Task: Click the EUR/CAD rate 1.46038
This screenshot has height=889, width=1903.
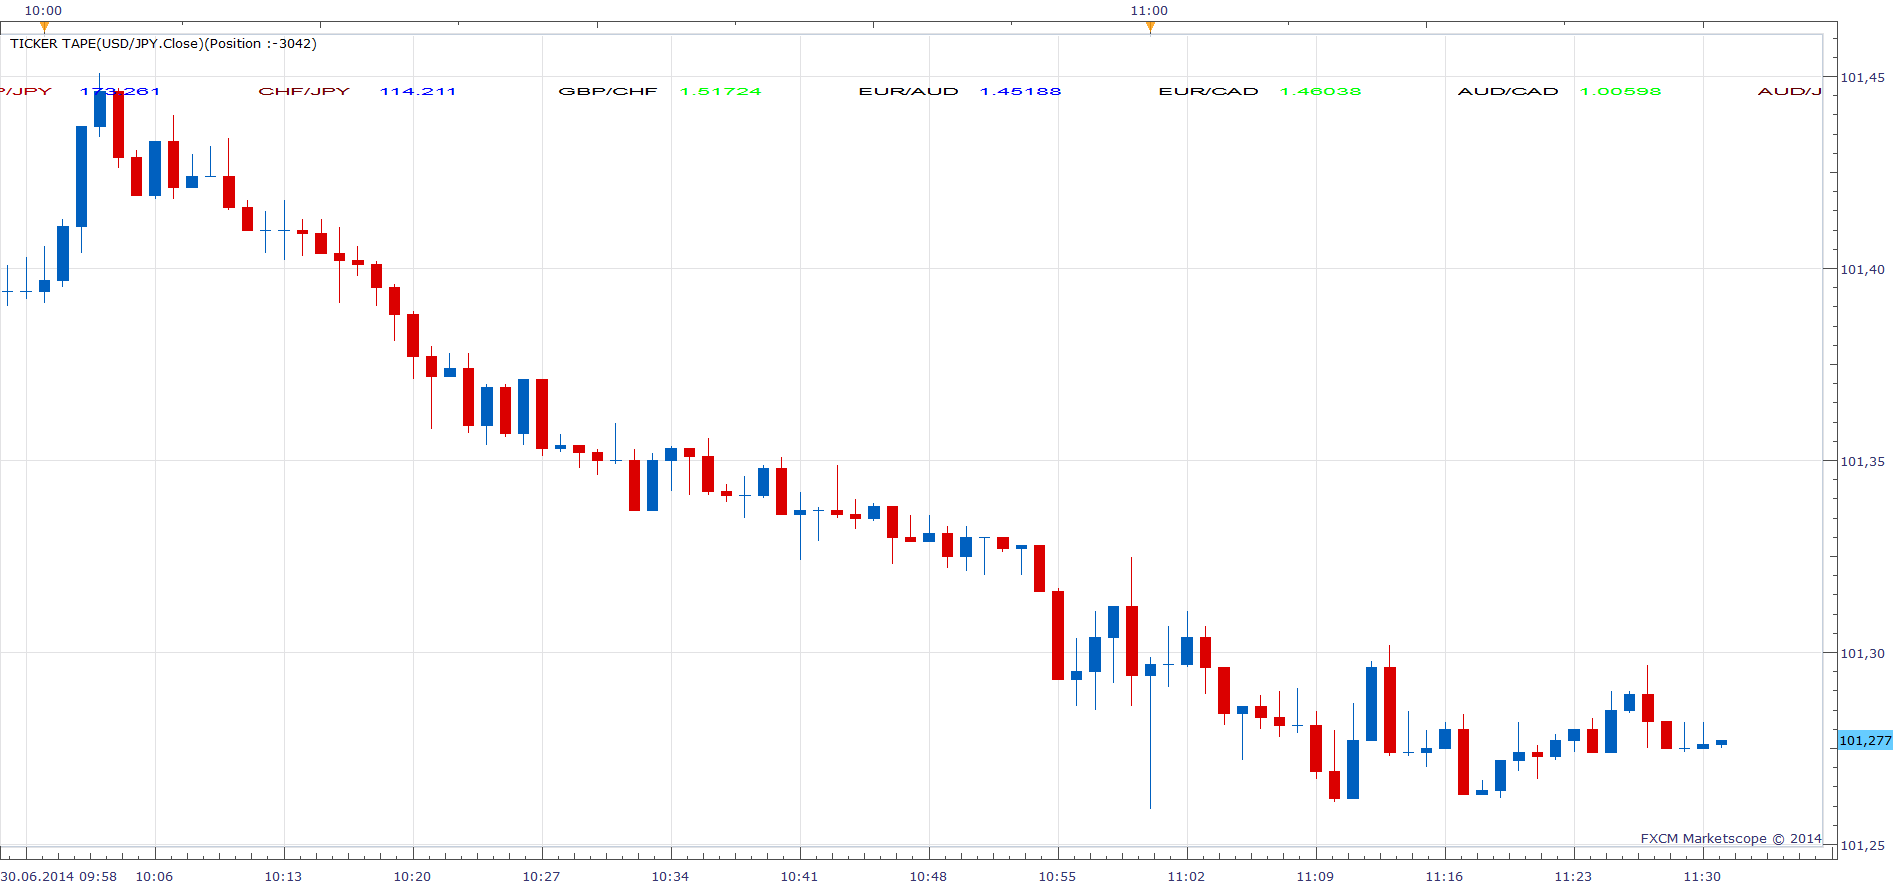Action: click(1321, 91)
